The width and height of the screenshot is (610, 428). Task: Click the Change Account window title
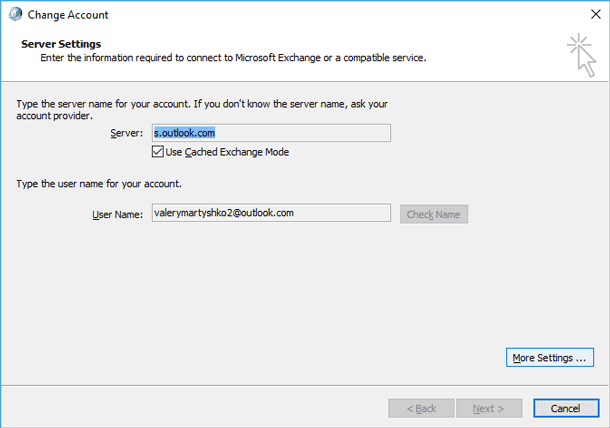[x=68, y=15]
